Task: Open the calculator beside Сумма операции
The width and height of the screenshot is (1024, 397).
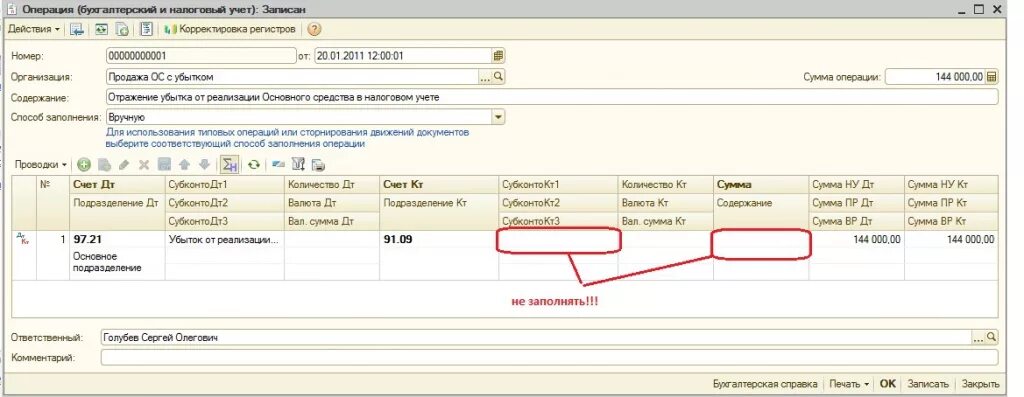Action: tap(992, 76)
